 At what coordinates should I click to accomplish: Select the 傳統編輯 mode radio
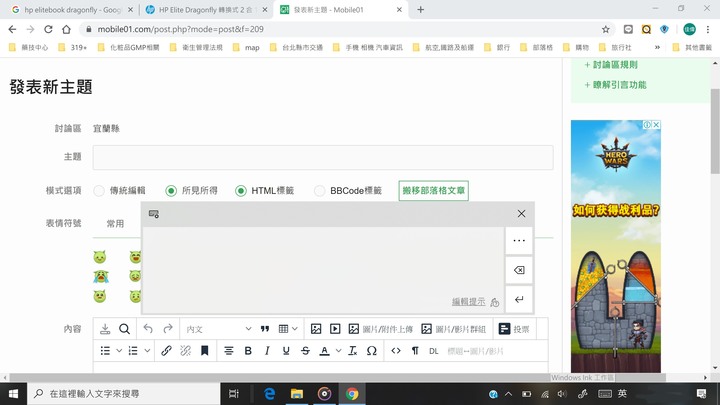click(x=99, y=191)
